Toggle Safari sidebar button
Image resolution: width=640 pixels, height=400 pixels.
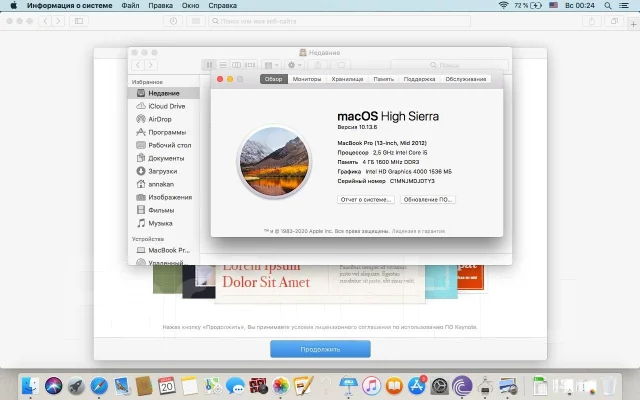pyautogui.click(x=79, y=21)
